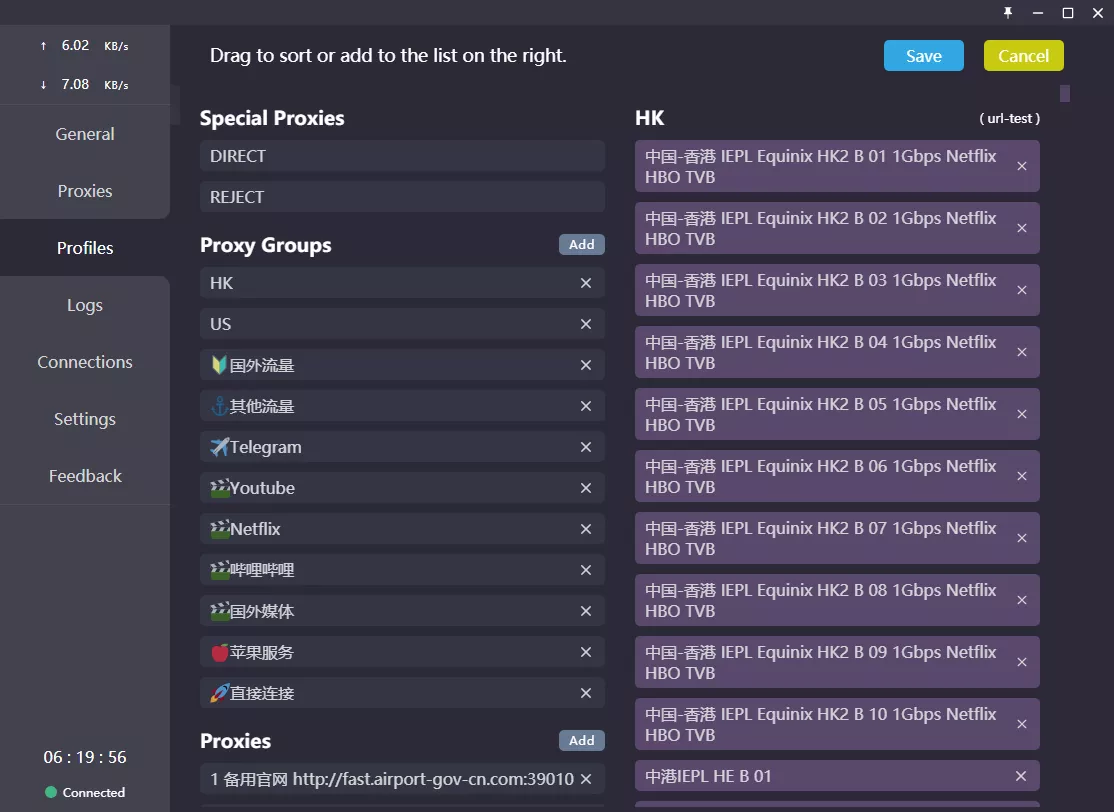
Task: Open the General tab
Action: coord(85,134)
